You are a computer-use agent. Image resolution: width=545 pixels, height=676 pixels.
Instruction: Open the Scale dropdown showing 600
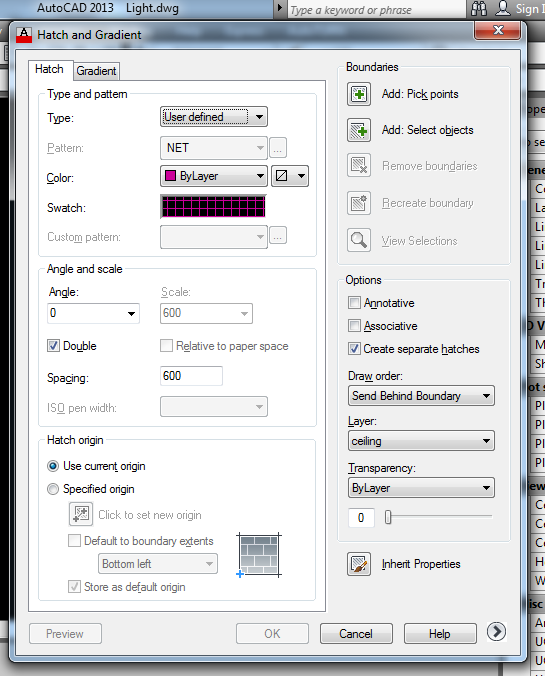point(206,313)
